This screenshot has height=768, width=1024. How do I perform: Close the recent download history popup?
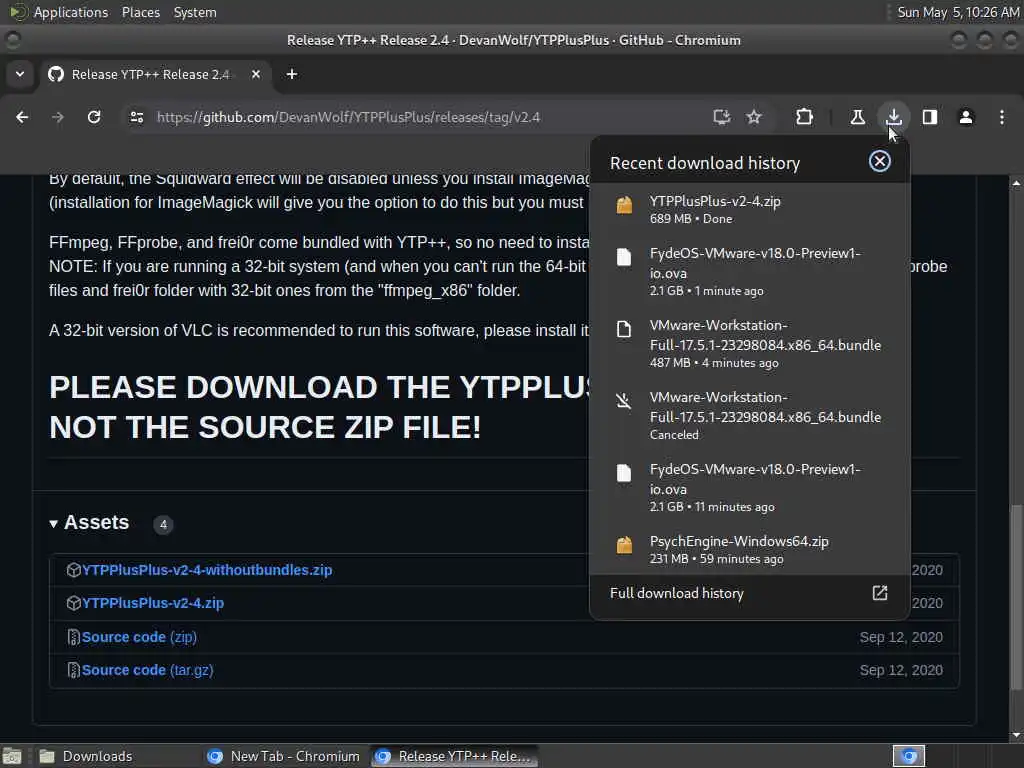point(880,161)
